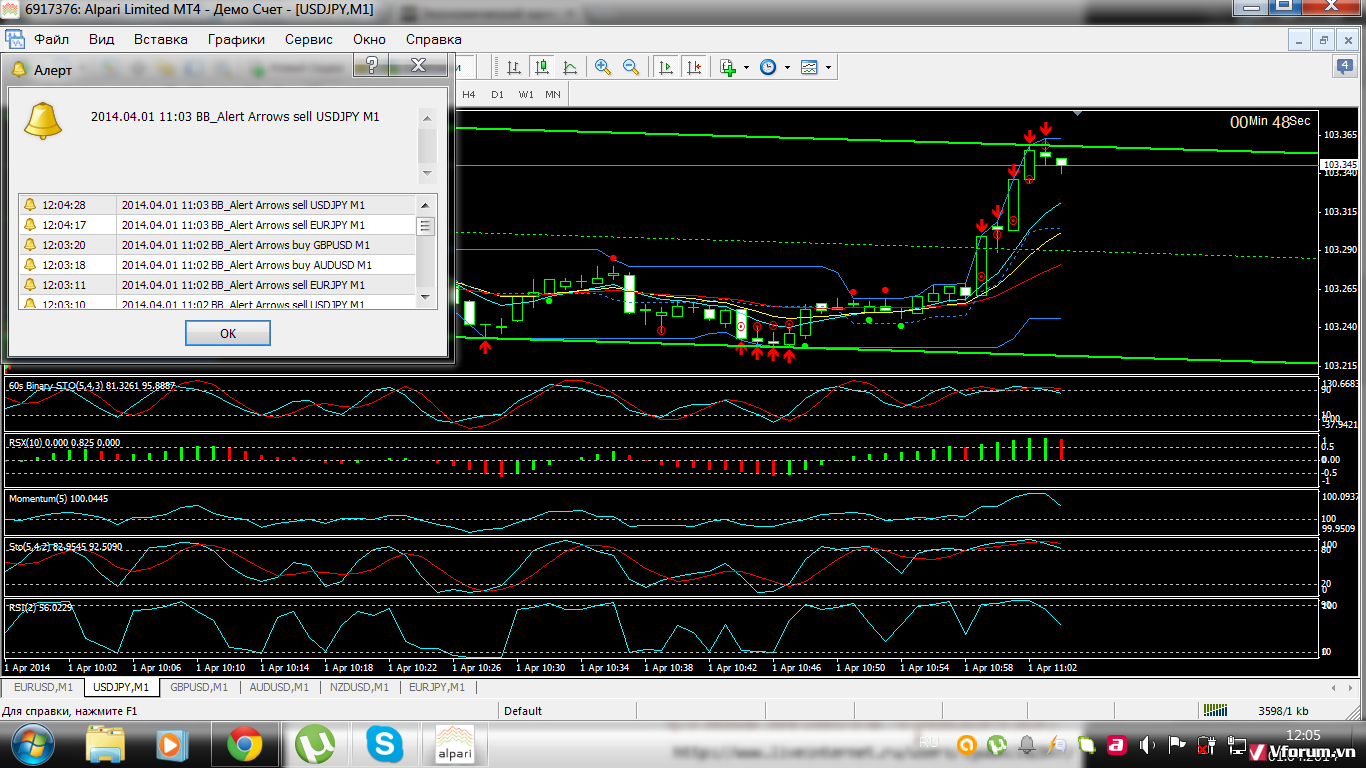Expand the templates dropdown arrow
The image size is (1366, 768).
click(x=828, y=68)
